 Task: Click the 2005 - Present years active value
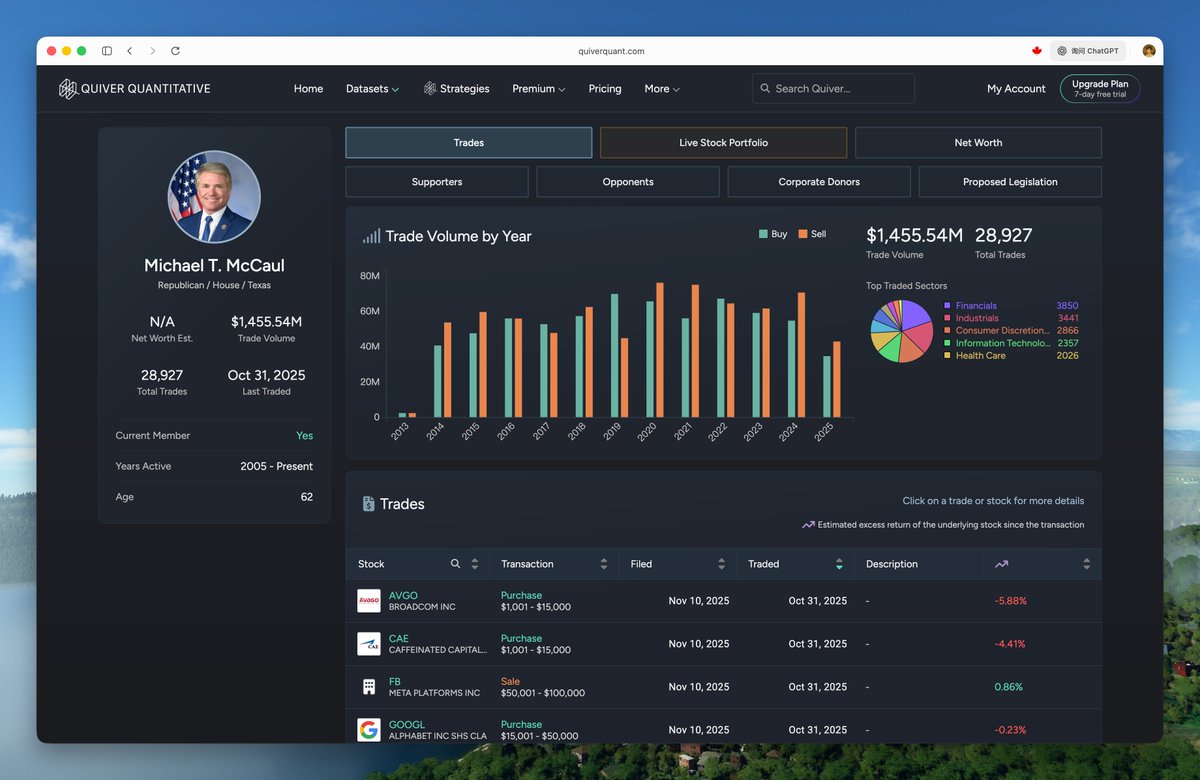277,467
